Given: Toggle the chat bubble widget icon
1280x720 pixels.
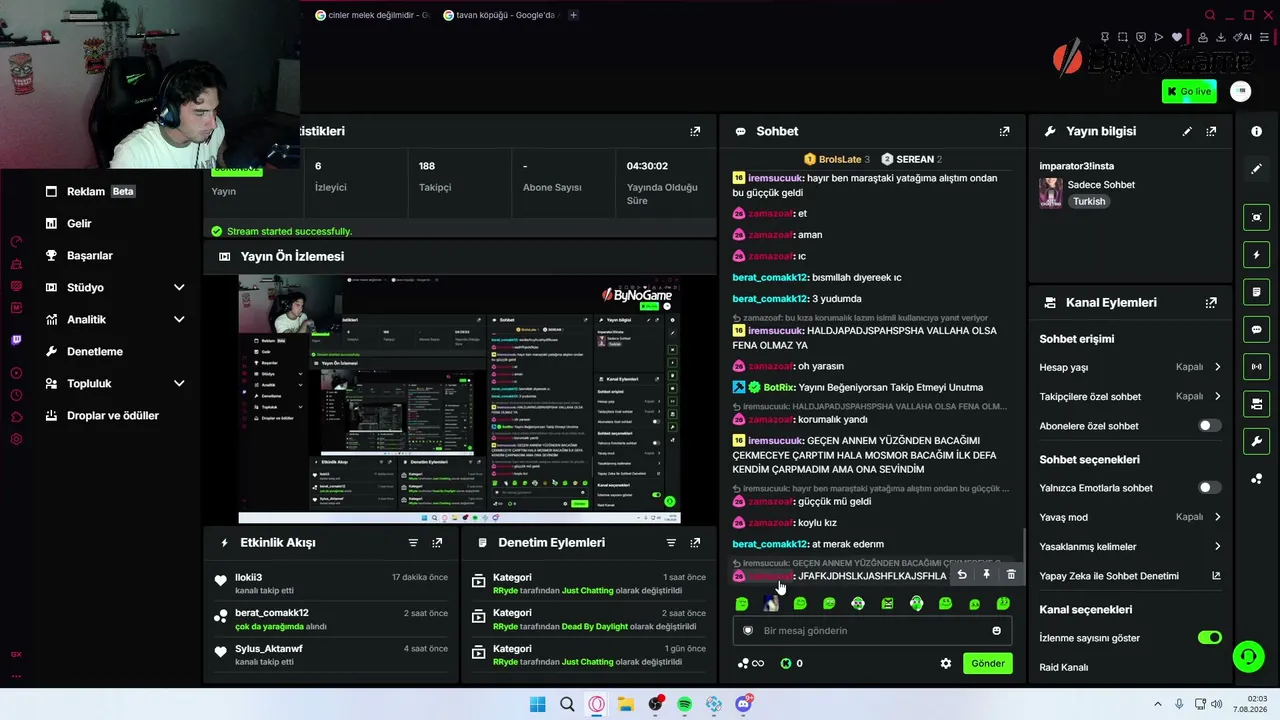Looking at the screenshot, I should coord(1257,329).
